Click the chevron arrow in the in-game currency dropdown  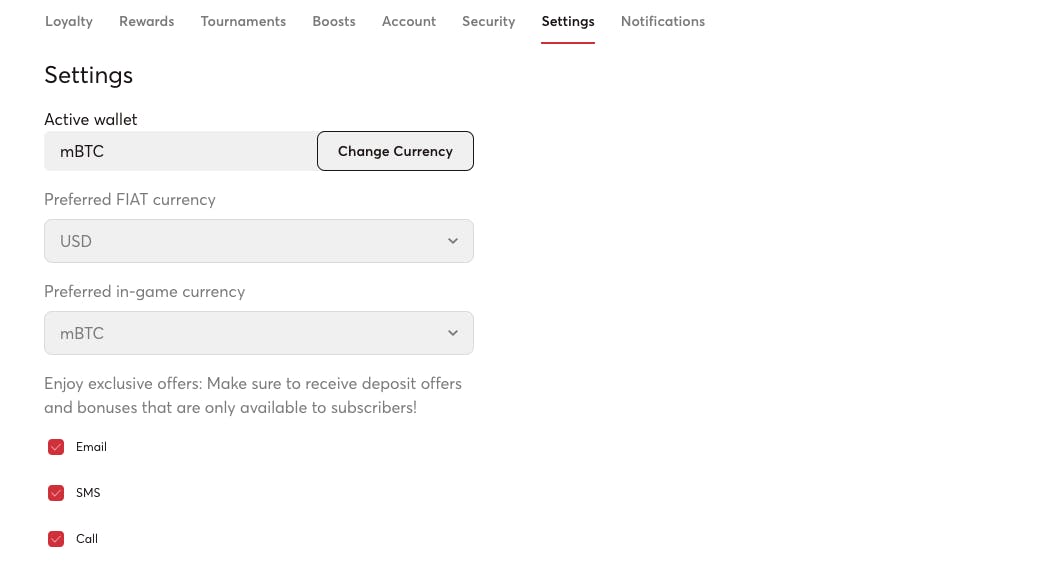[x=453, y=333]
